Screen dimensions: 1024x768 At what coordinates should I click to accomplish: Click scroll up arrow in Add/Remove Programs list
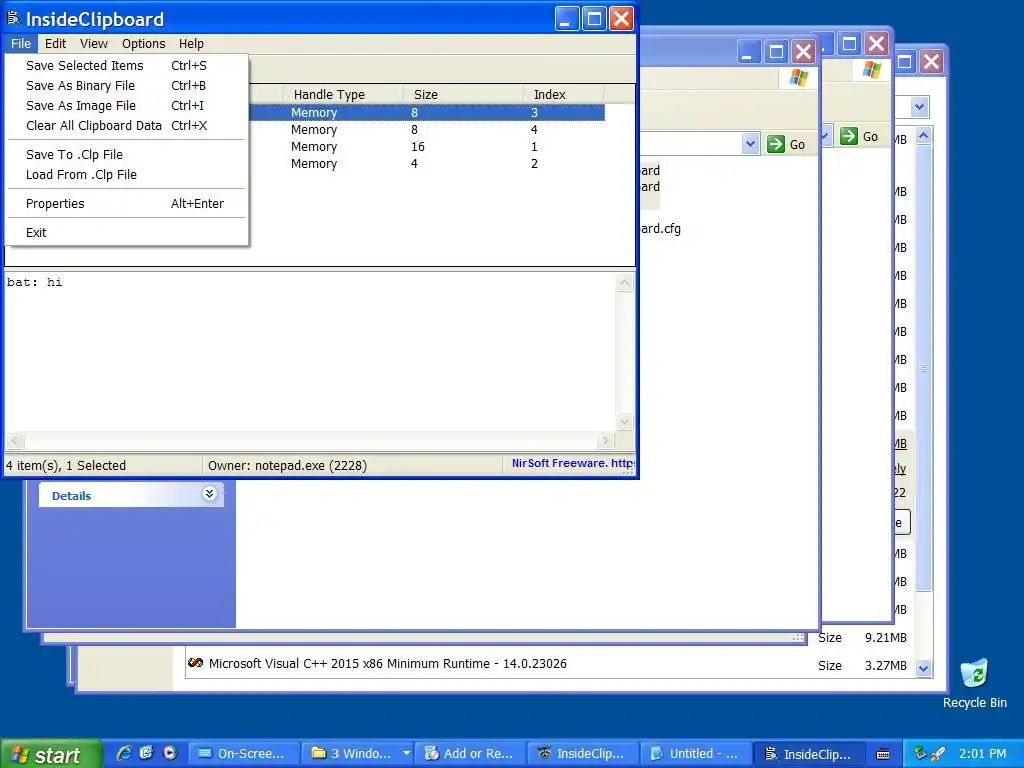[x=923, y=136]
